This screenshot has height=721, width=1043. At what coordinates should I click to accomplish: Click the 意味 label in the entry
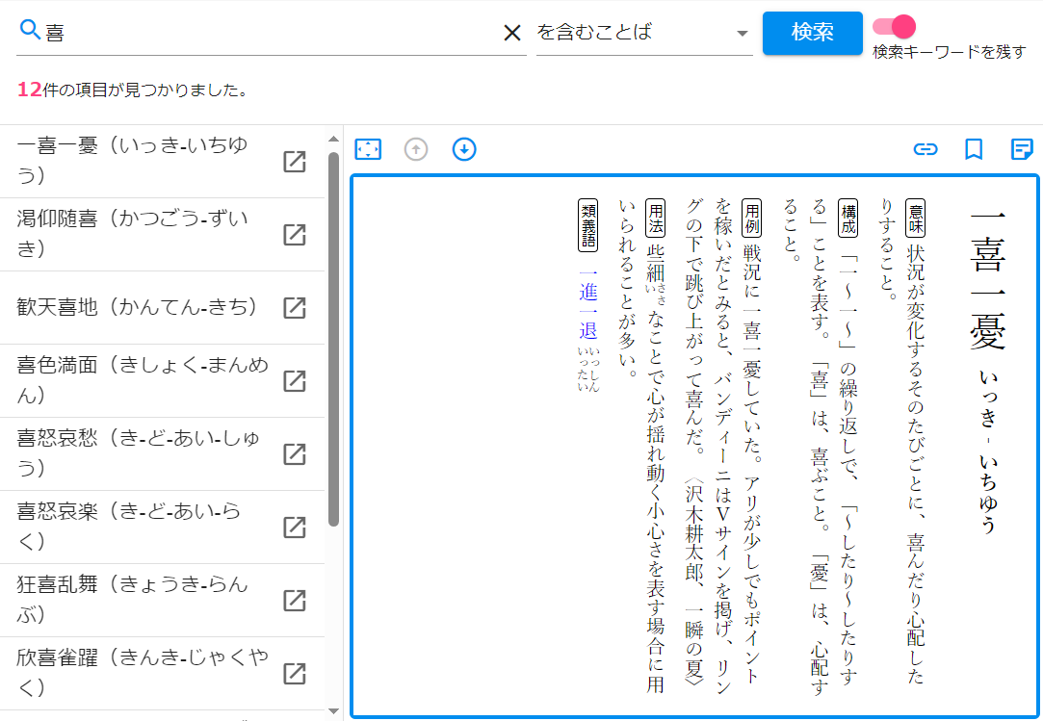coord(915,218)
